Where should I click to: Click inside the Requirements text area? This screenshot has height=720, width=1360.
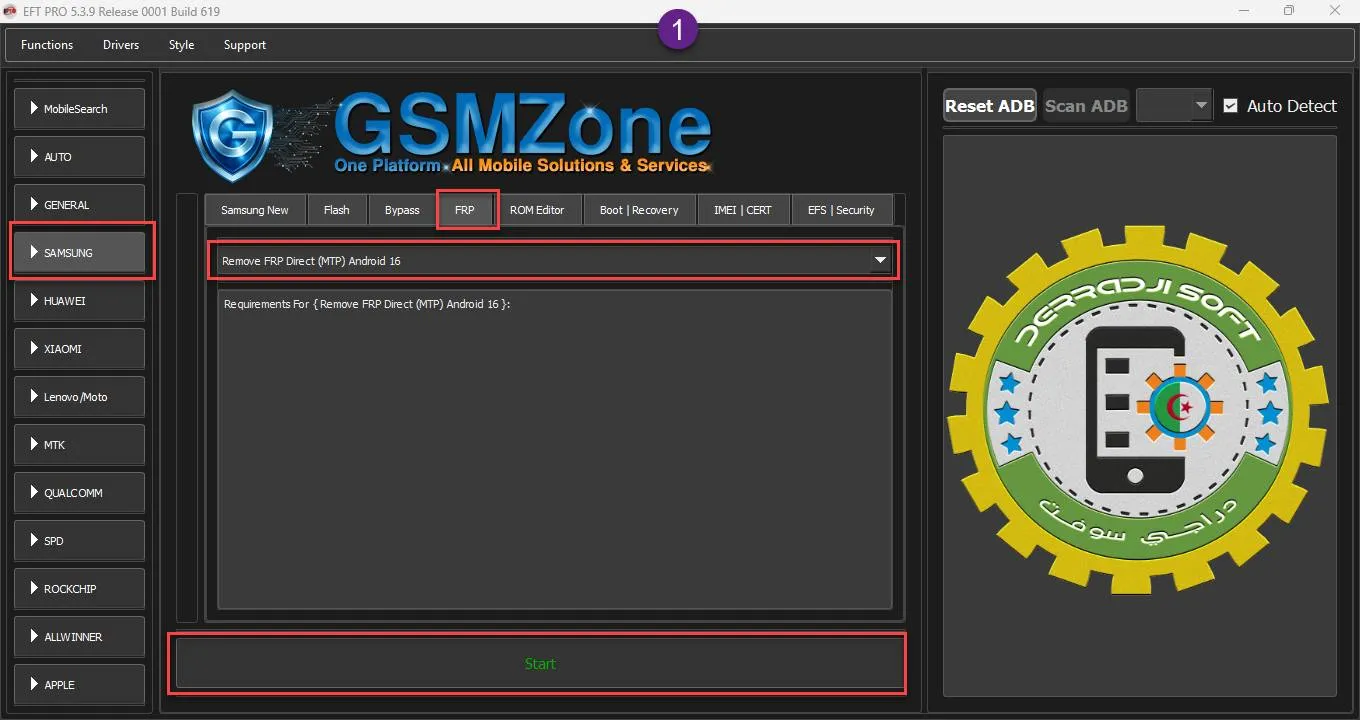554,450
